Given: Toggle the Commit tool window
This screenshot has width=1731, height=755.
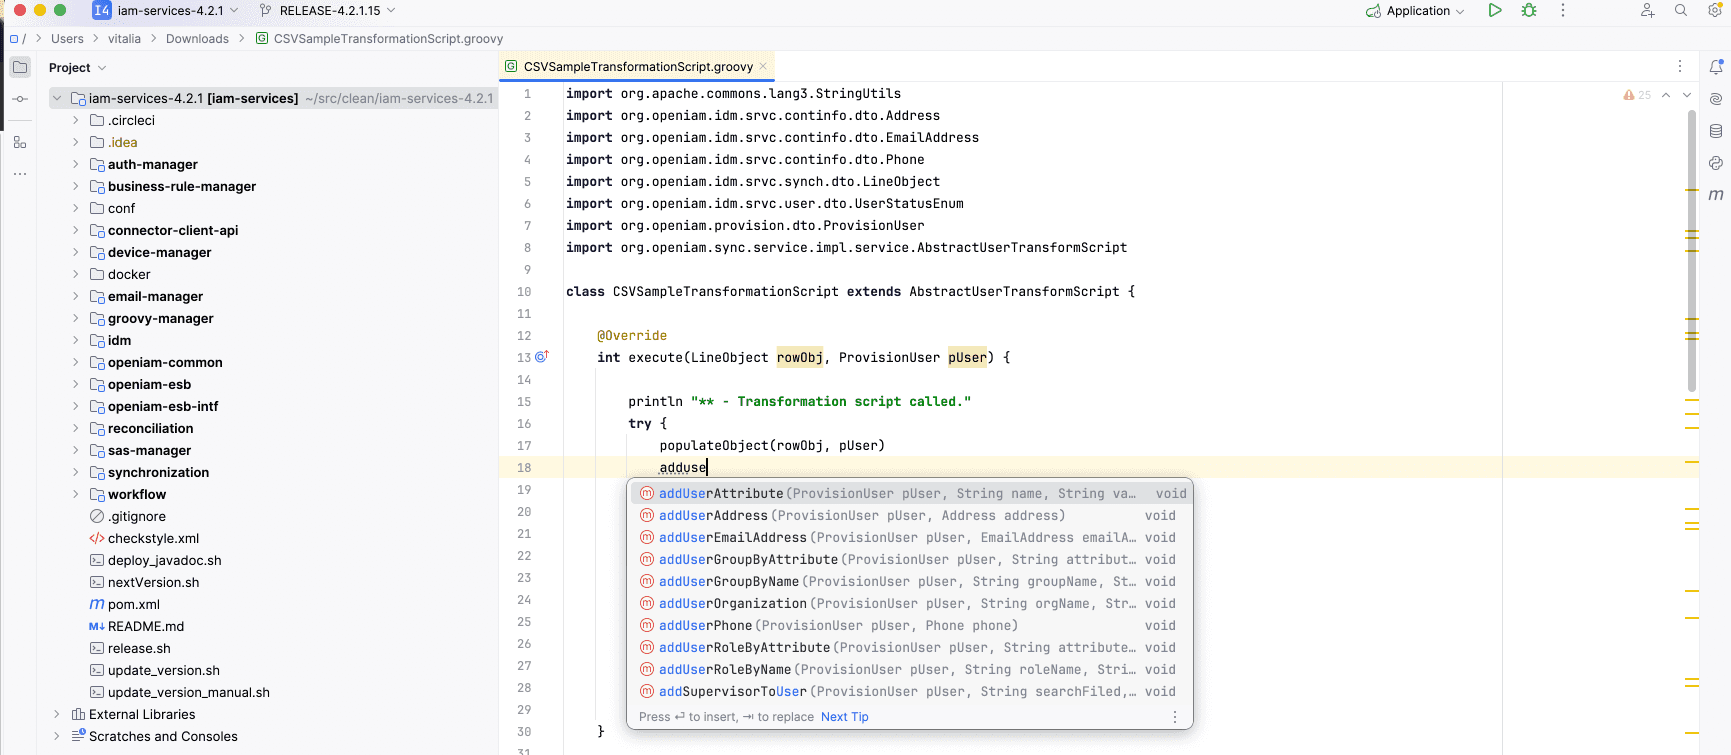Looking at the screenshot, I should (20, 99).
